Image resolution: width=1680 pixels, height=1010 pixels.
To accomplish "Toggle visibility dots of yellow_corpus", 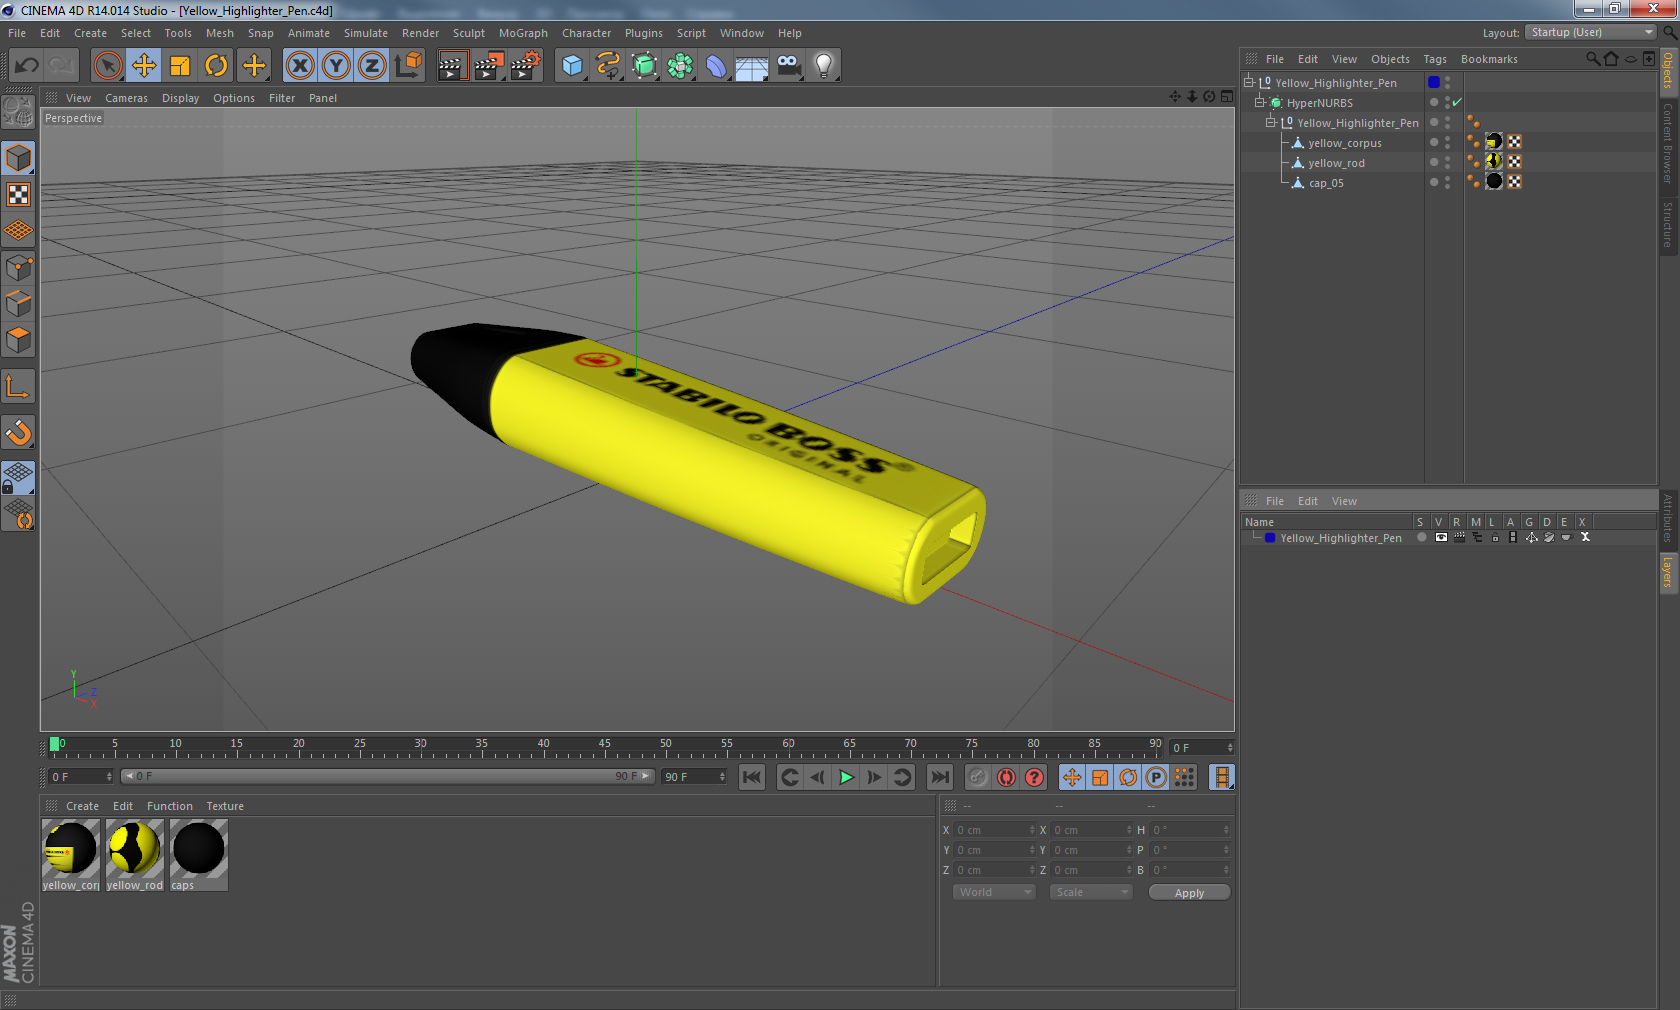I will (x=1447, y=142).
